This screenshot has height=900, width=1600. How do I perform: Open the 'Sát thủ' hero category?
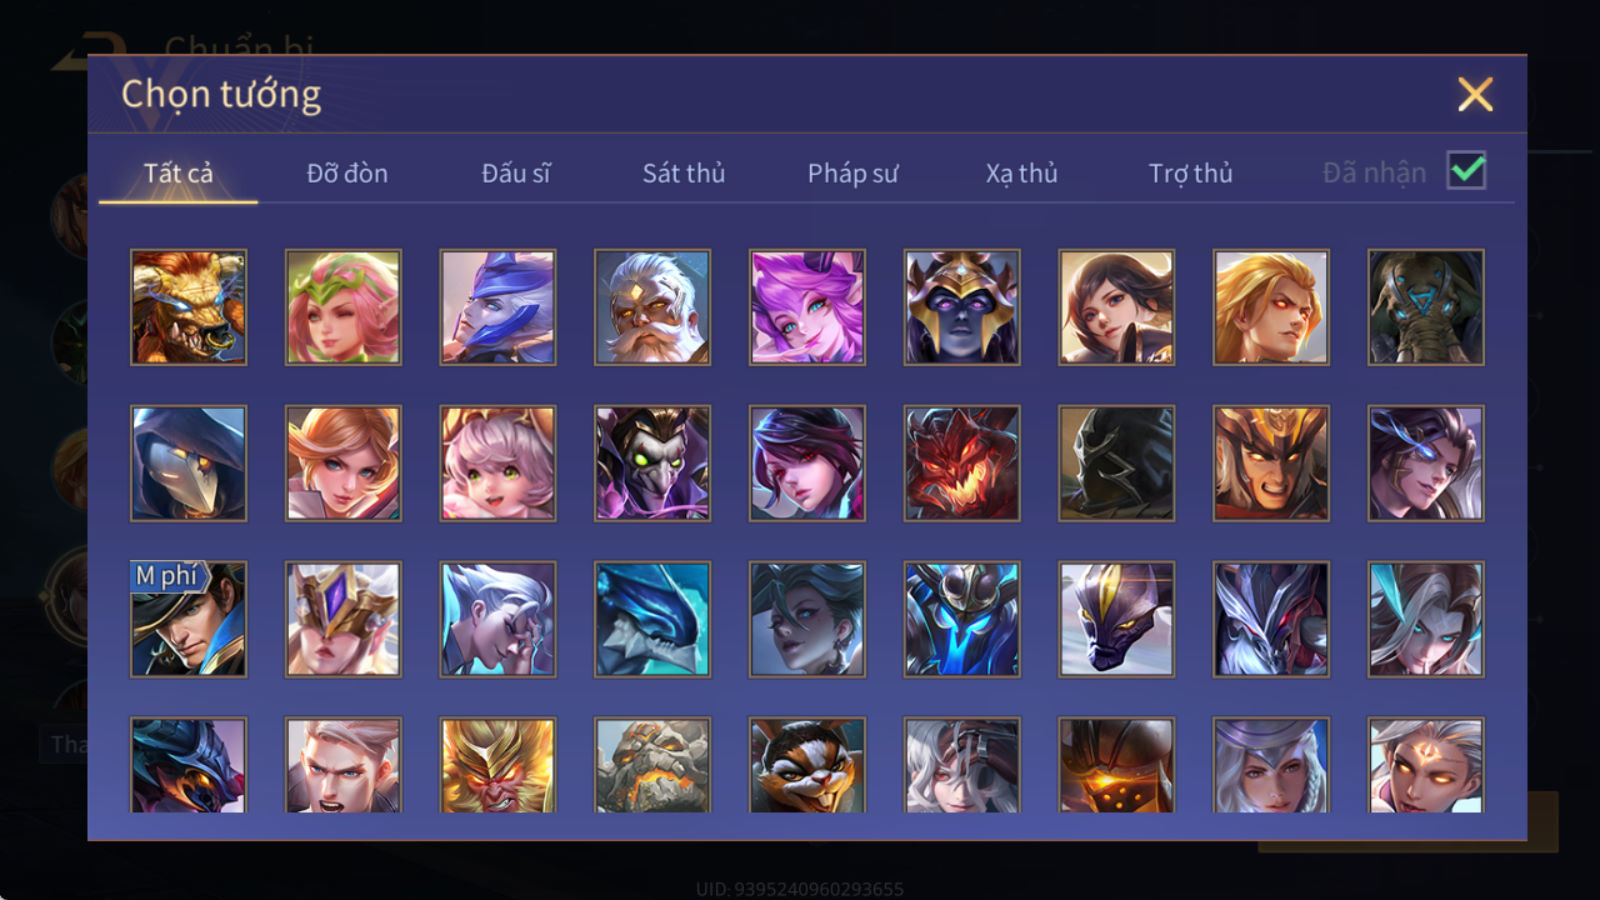coord(684,173)
